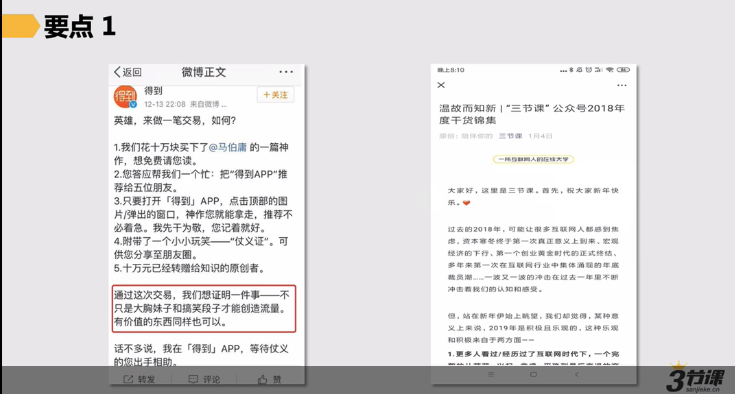Screen dimensions: 735x394
Task: Close the article with the X icon
Action: pos(441,85)
